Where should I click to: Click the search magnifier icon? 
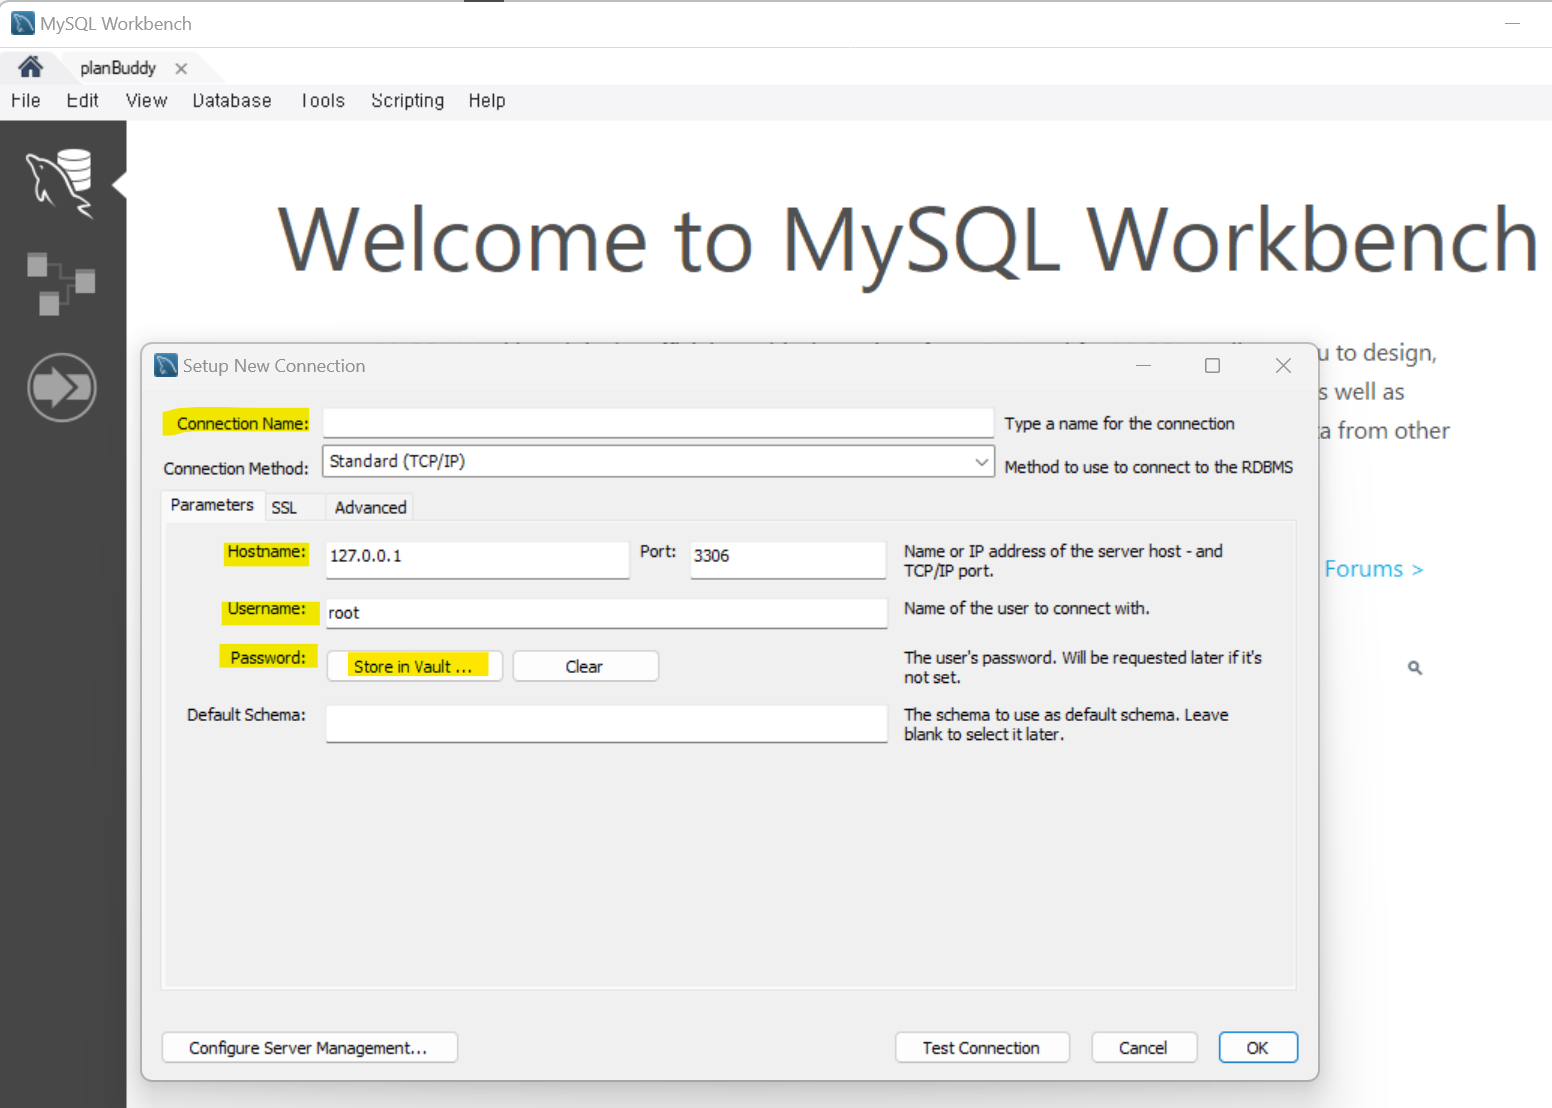tap(1415, 667)
